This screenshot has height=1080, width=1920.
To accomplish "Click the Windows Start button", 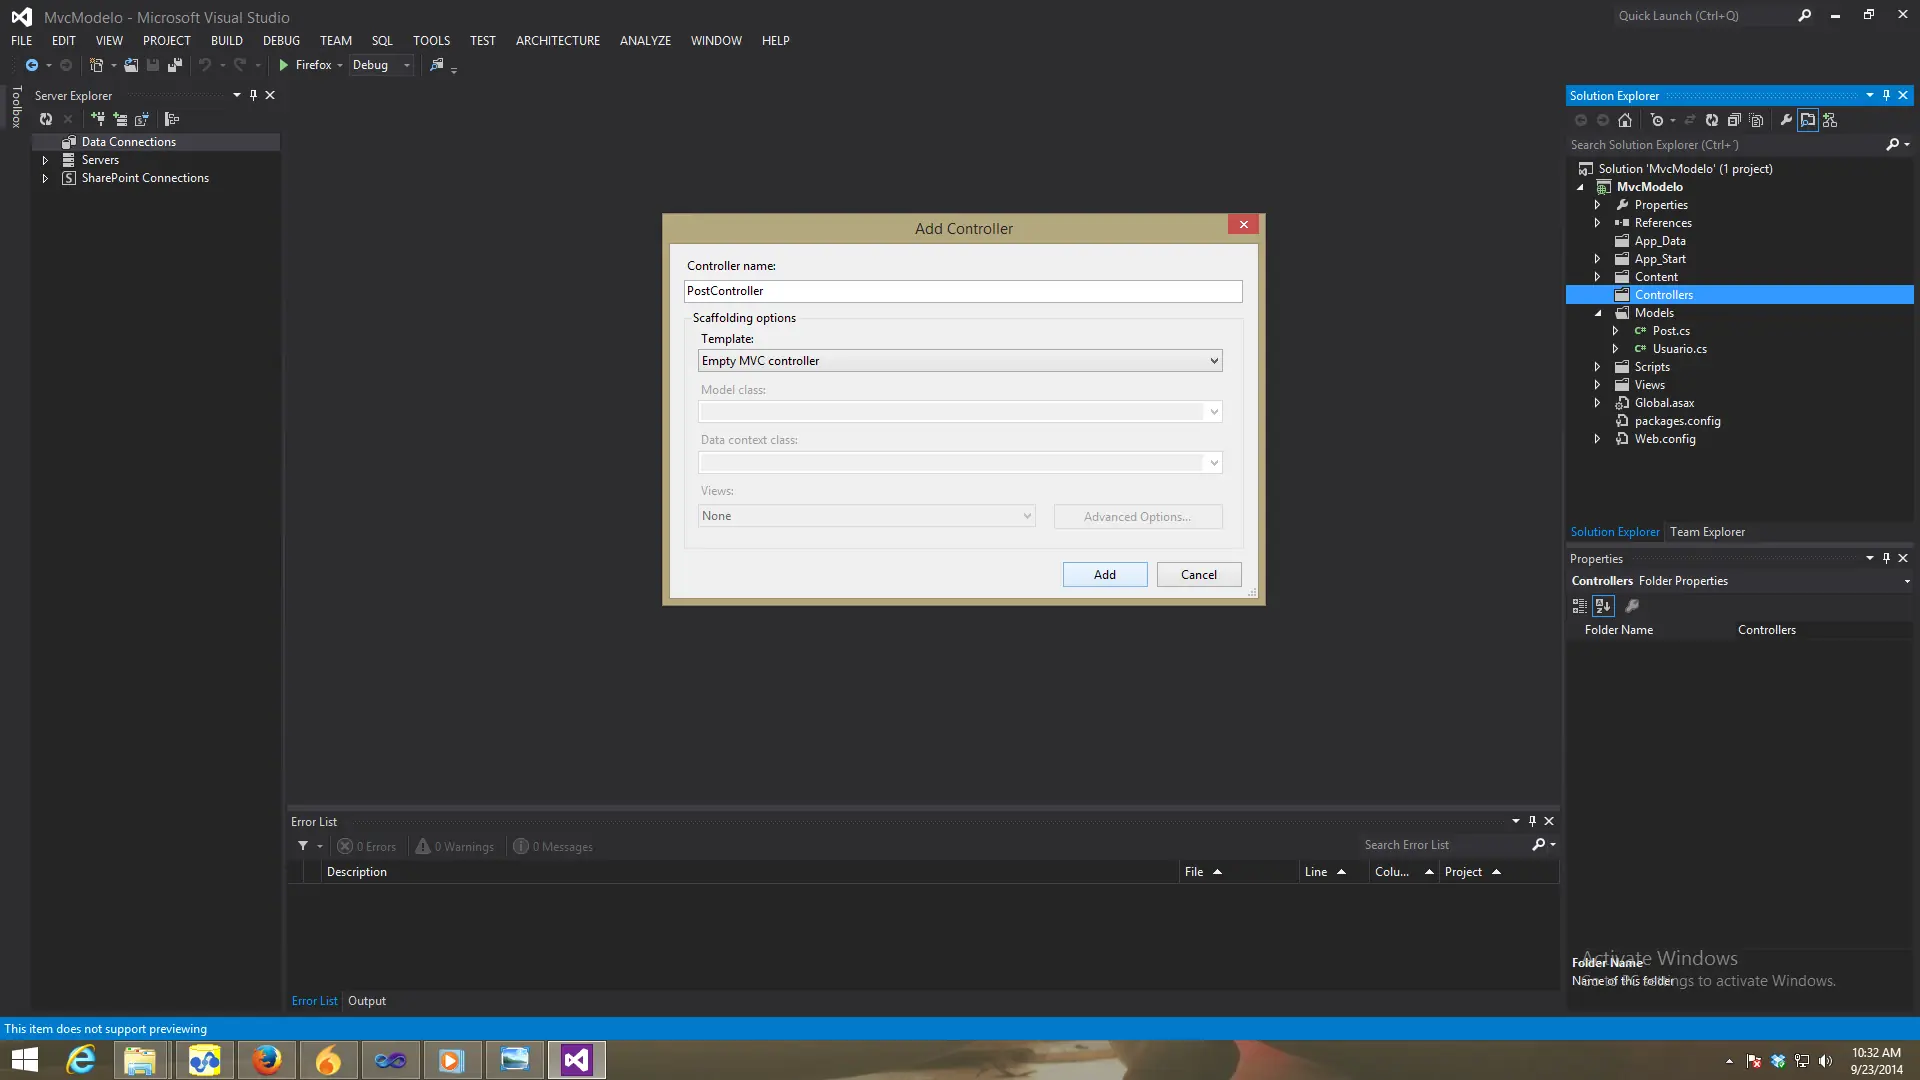I will click(24, 1060).
